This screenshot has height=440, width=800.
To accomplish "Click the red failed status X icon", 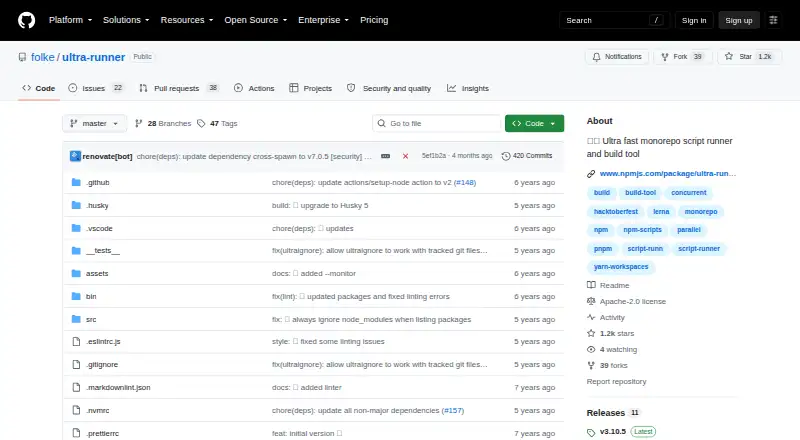I will point(405,156).
